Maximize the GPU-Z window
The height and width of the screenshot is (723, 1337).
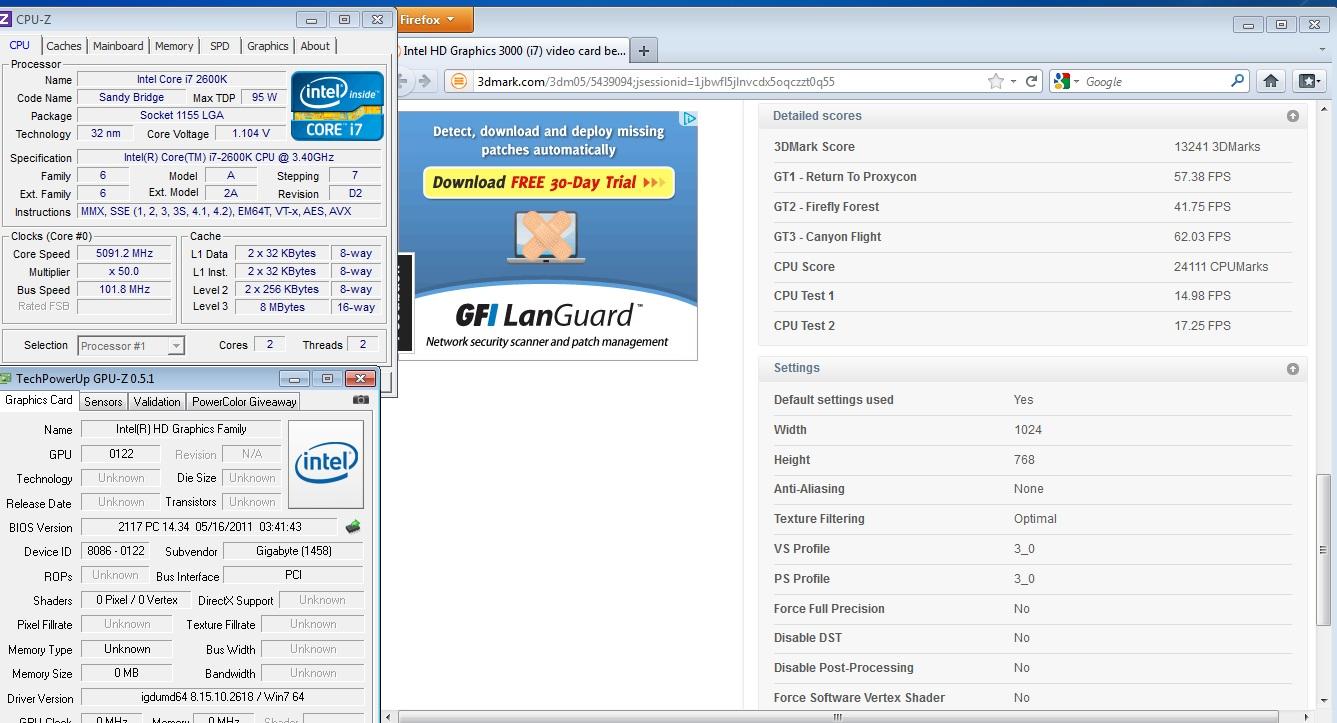pyautogui.click(x=327, y=379)
